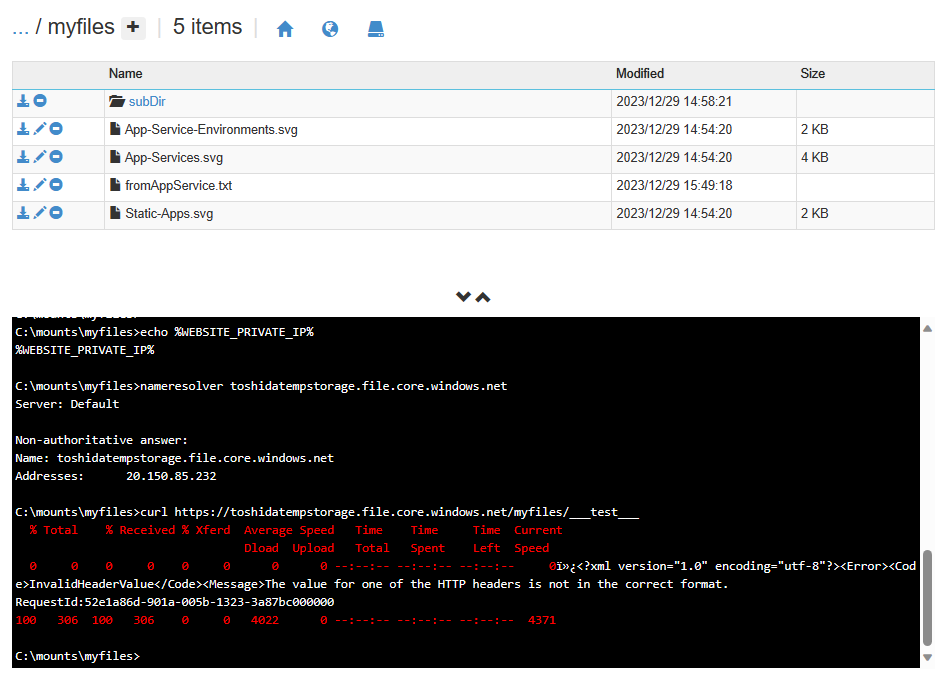Go to the home directory icon
Screen dimensions: 942x676
tap(285, 30)
